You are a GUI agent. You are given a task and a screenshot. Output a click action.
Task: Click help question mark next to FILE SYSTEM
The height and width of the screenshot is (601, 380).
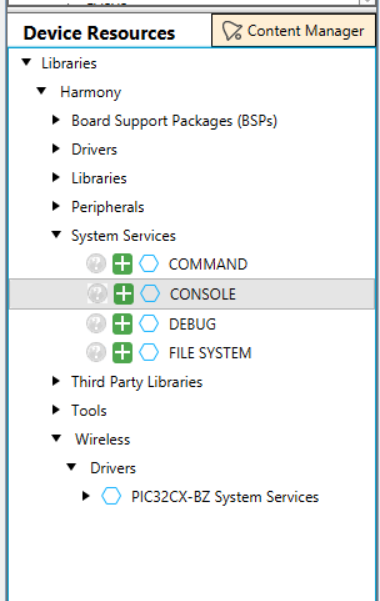96,353
